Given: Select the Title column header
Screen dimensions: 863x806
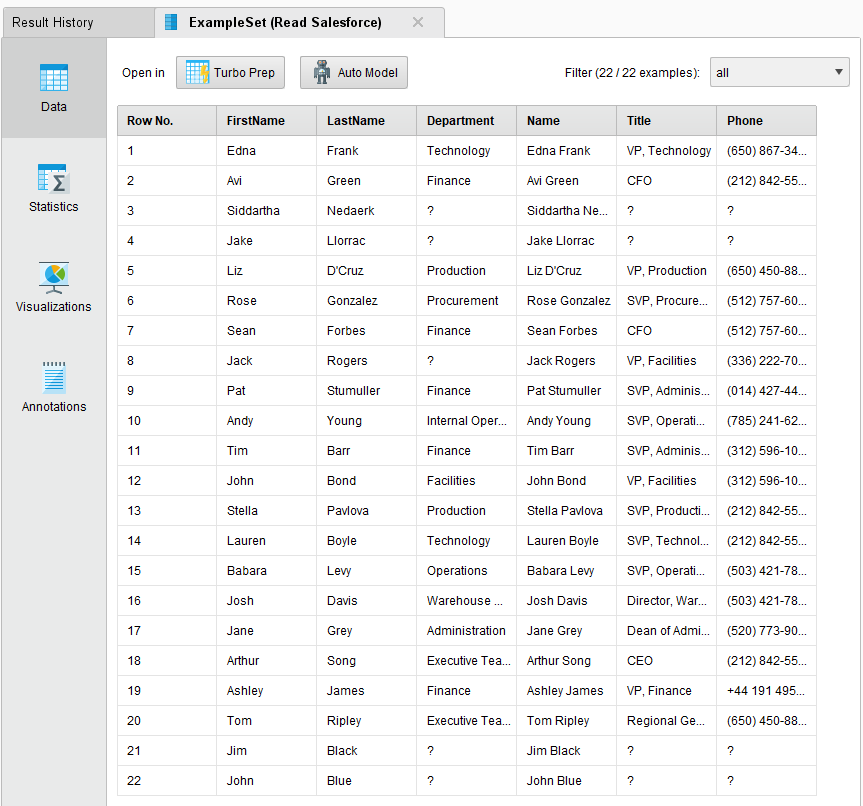Looking at the screenshot, I should click(x=666, y=120).
